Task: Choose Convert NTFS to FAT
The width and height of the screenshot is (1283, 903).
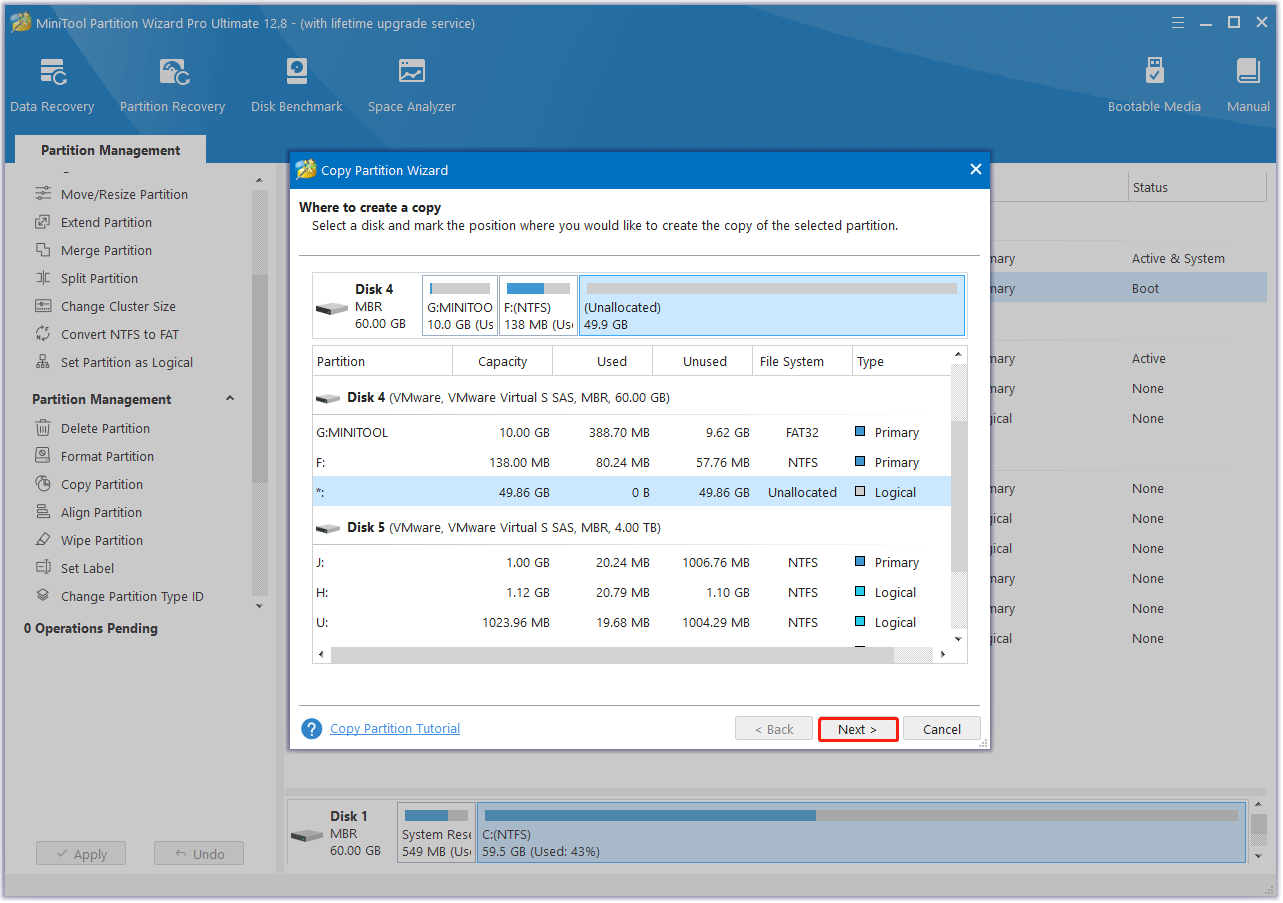Action: click(x=120, y=334)
